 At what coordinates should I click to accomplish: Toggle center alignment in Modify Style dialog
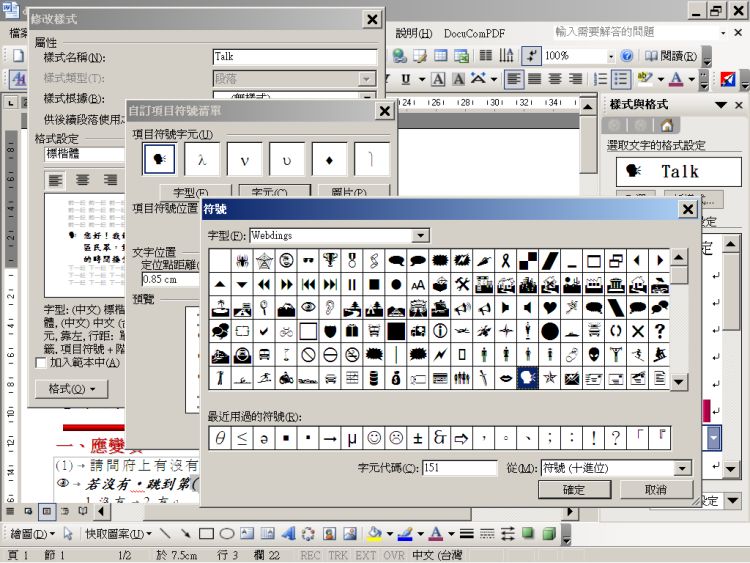pyautogui.click(x=83, y=180)
